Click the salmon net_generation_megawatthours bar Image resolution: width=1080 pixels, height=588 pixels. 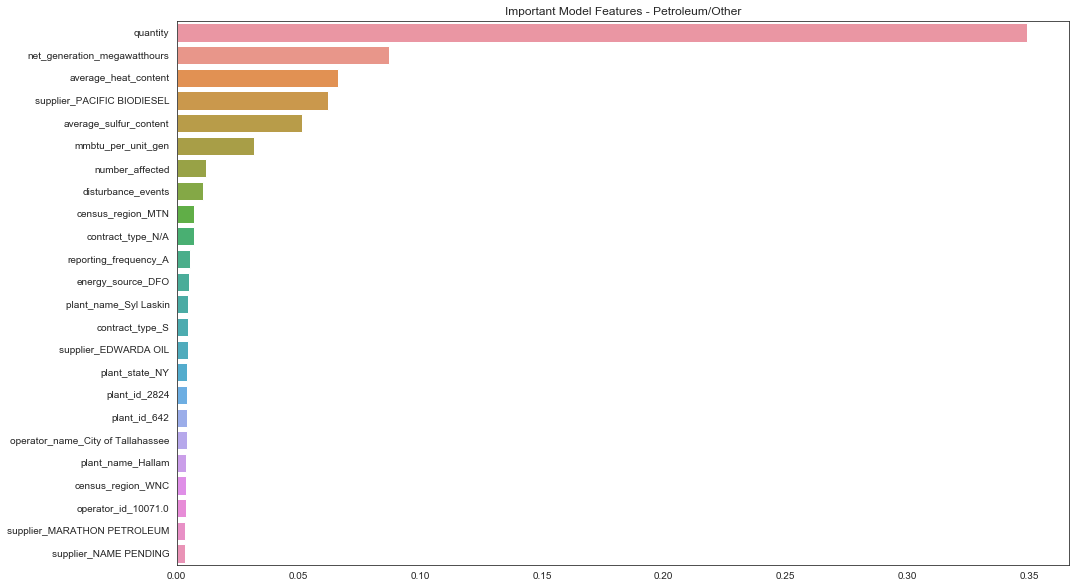(x=283, y=56)
